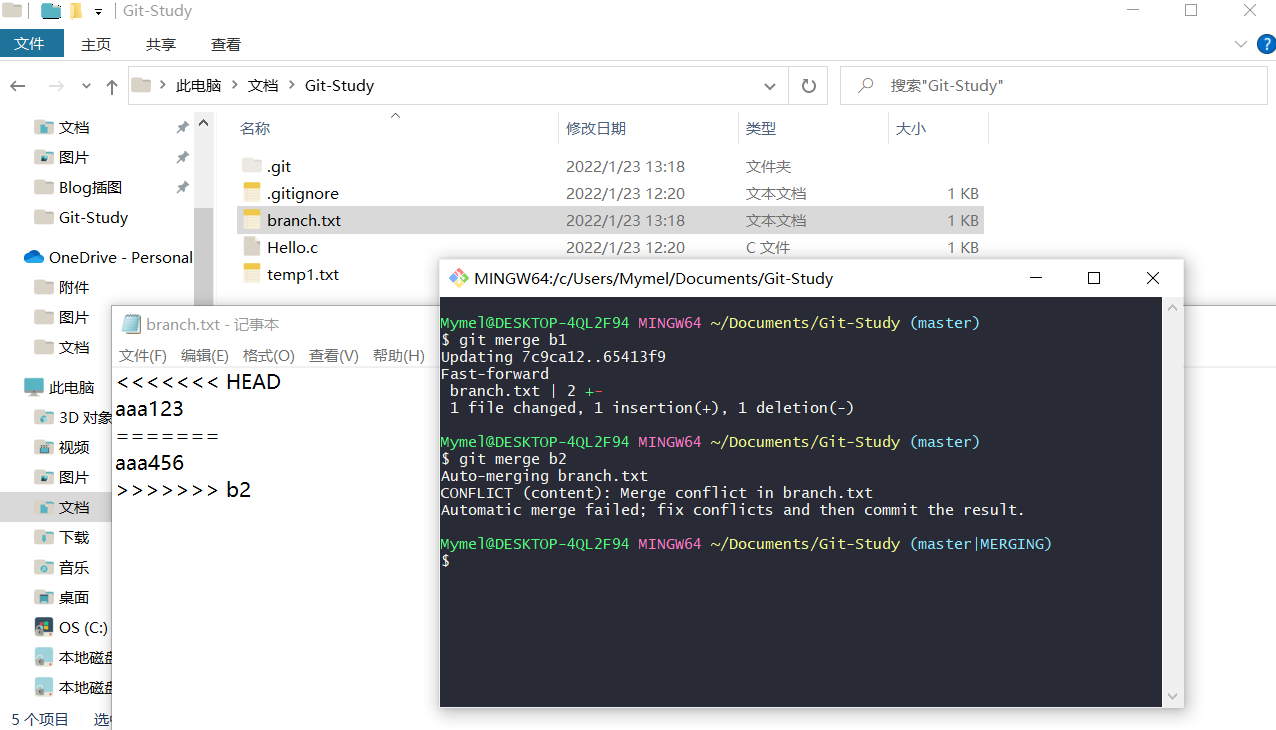The width and height of the screenshot is (1276, 730).
Task: Click the Explorer forward arrow button
Action: pyautogui.click(x=56, y=86)
